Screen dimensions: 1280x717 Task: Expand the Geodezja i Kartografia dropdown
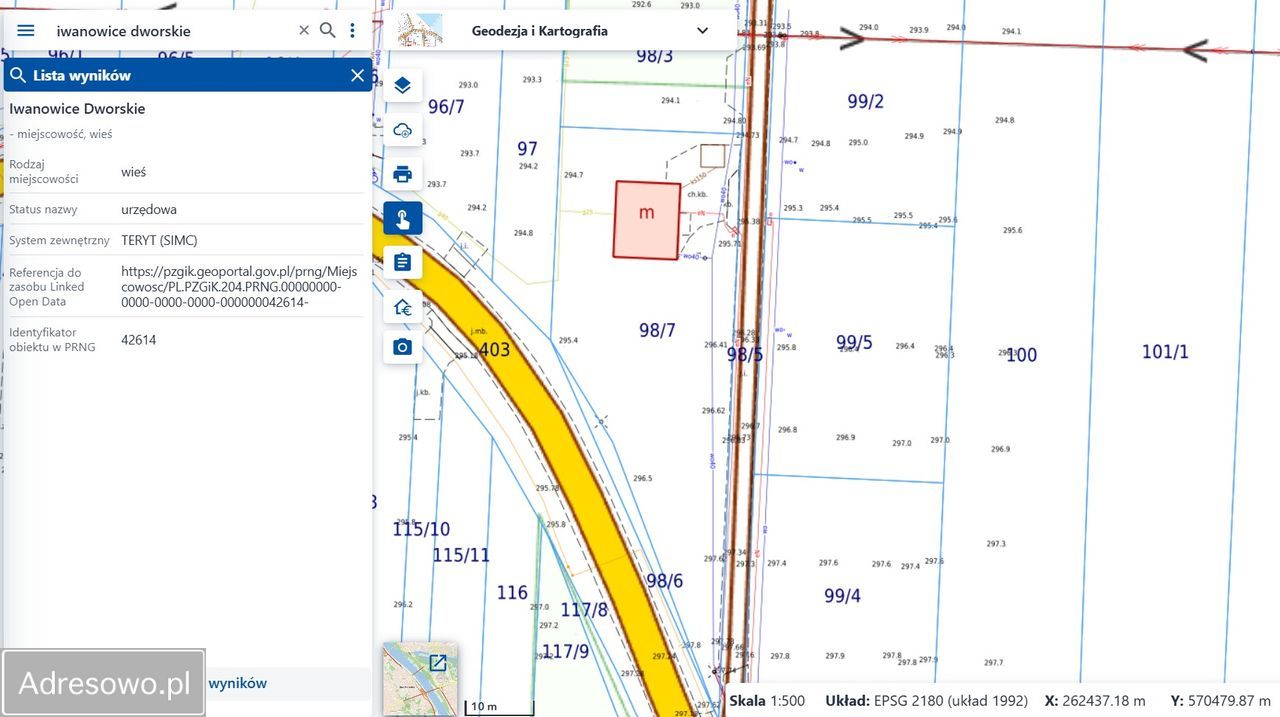point(703,31)
